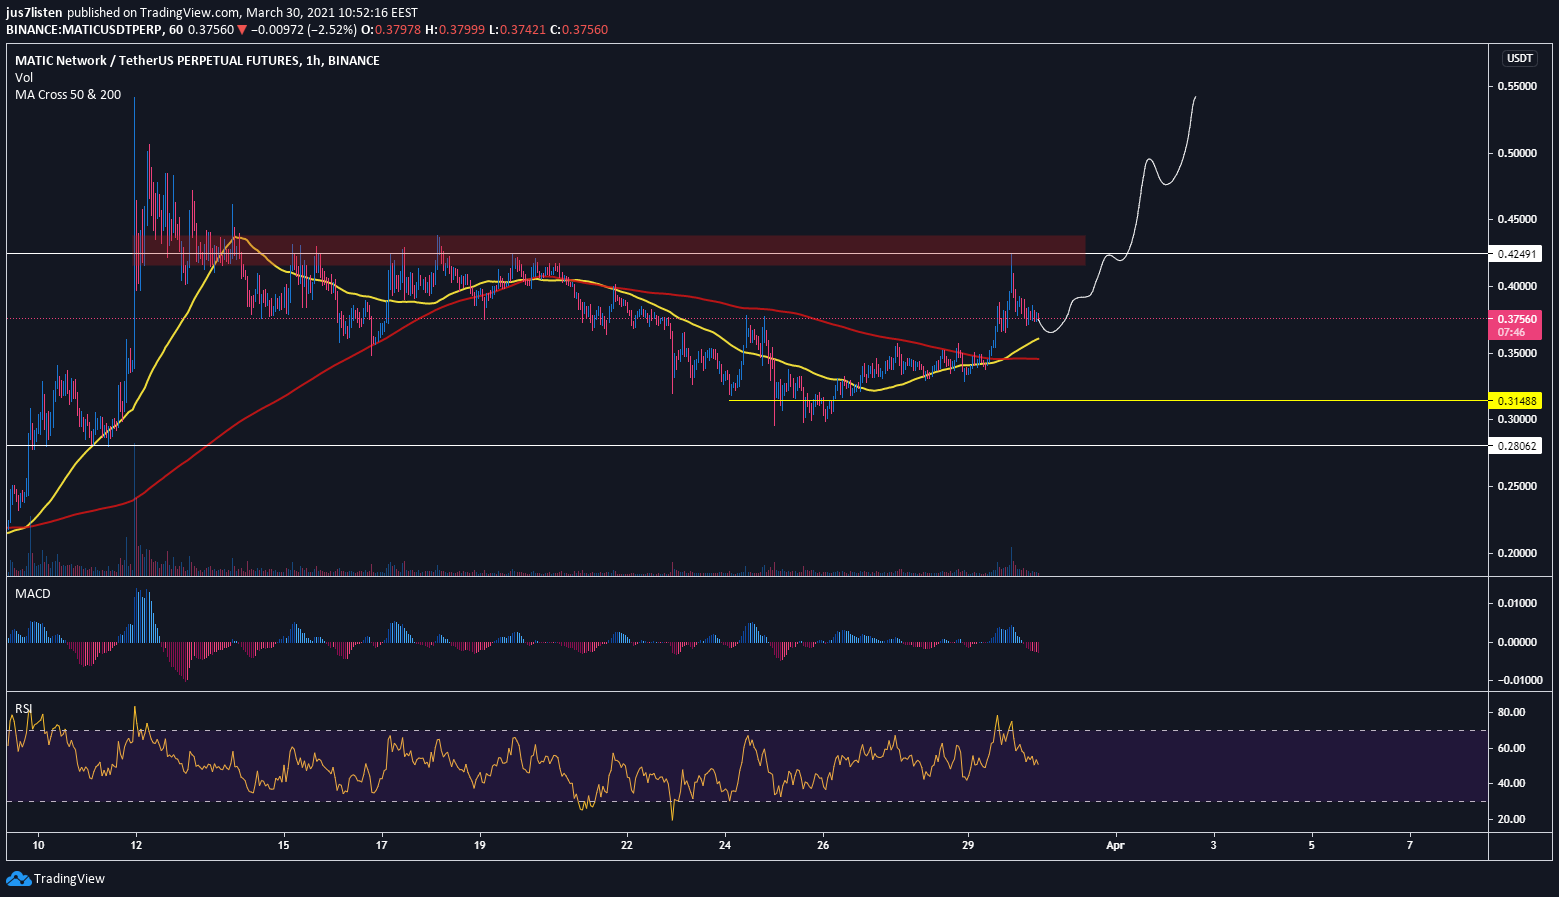Image resolution: width=1559 pixels, height=897 pixels.
Task: Click the 0.28062 price line label
Action: point(1515,446)
